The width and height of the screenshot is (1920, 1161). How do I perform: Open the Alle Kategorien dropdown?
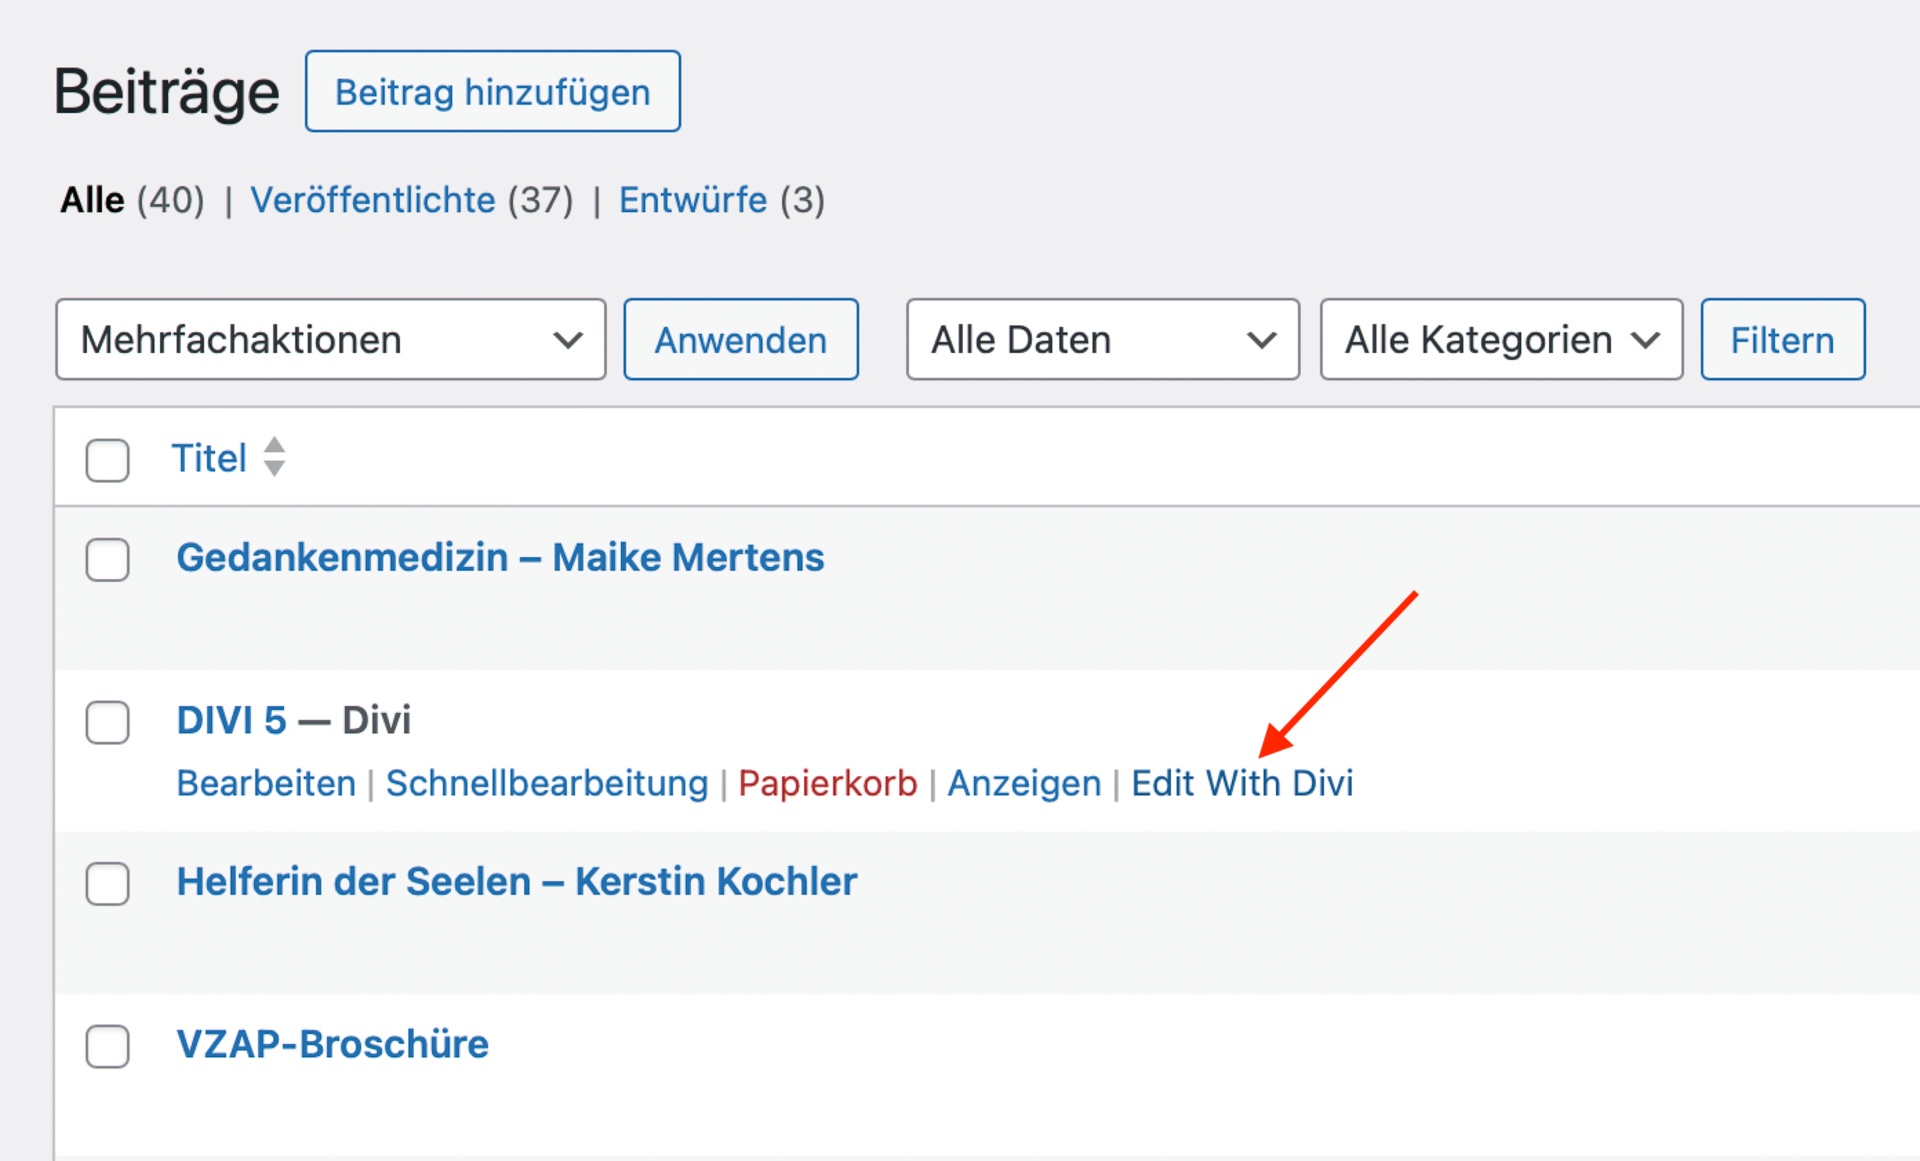pyautogui.click(x=1500, y=340)
